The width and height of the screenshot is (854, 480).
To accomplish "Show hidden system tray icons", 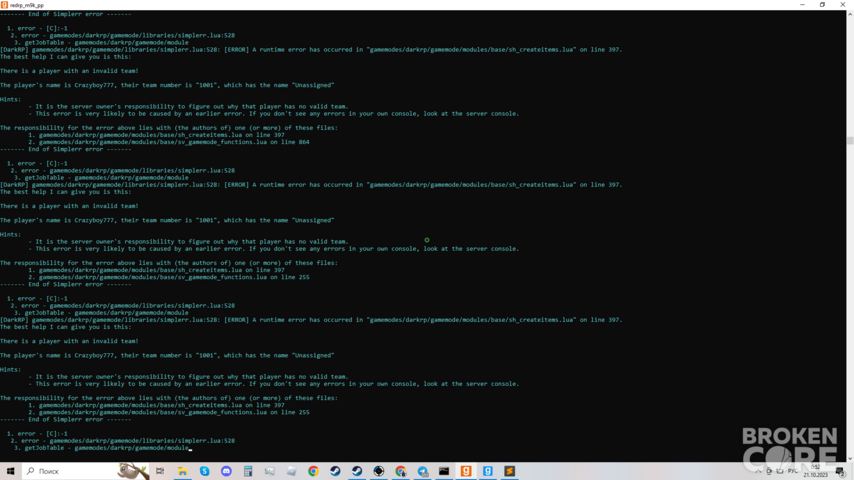I will [x=758, y=471].
